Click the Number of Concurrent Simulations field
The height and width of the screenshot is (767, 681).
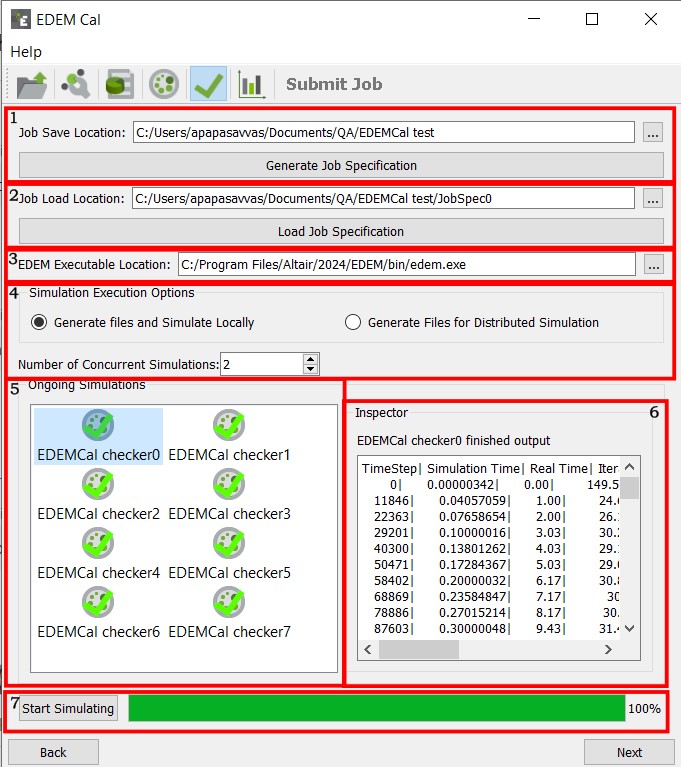tap(262, 364)
